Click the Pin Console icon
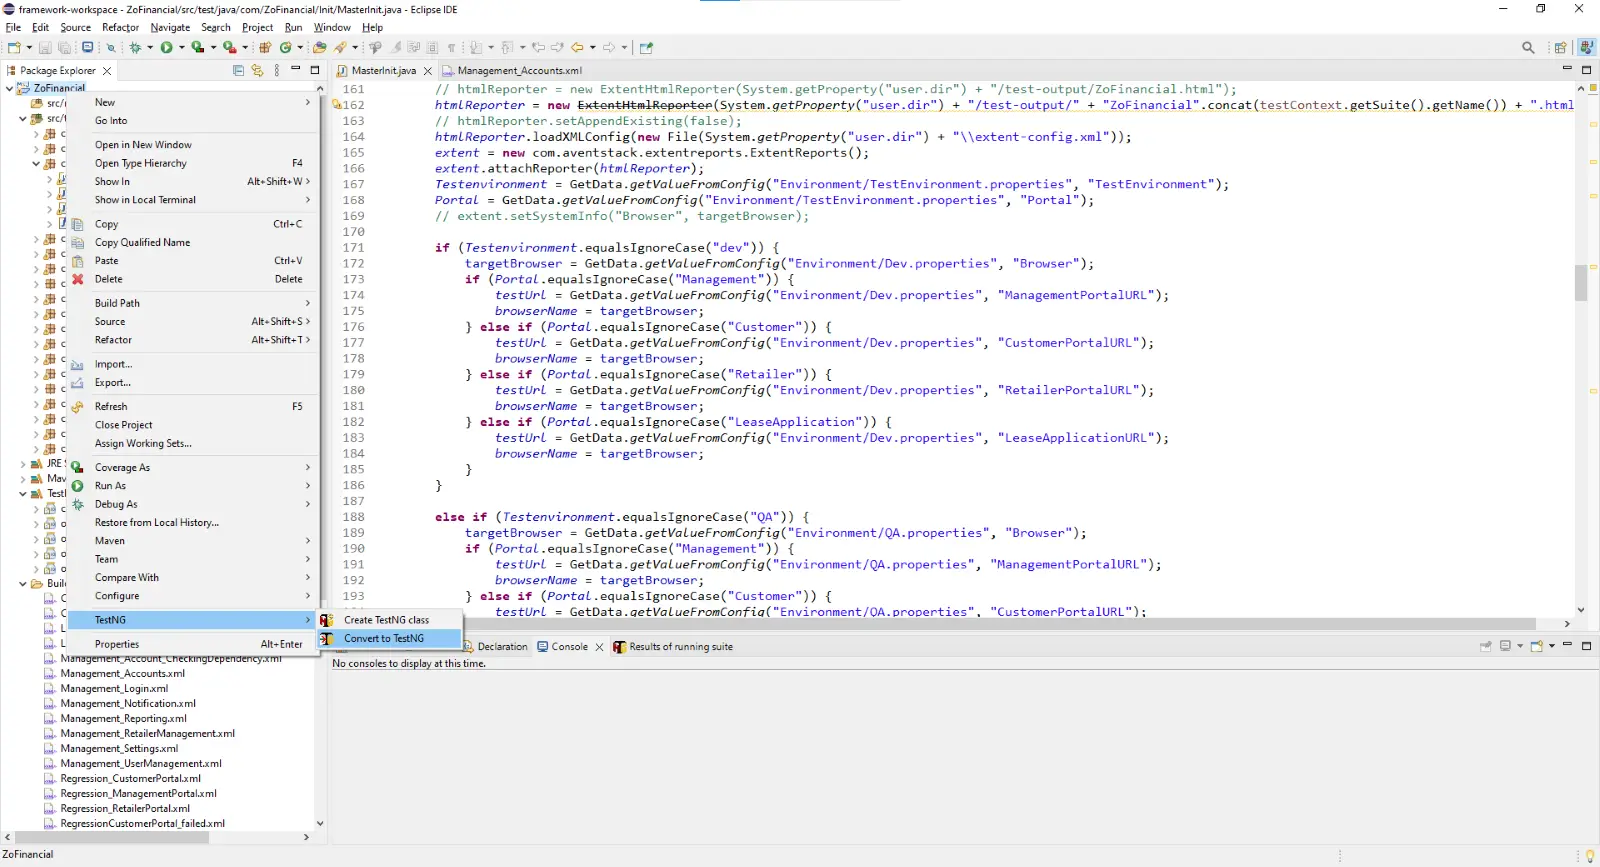 [1486, 646]
